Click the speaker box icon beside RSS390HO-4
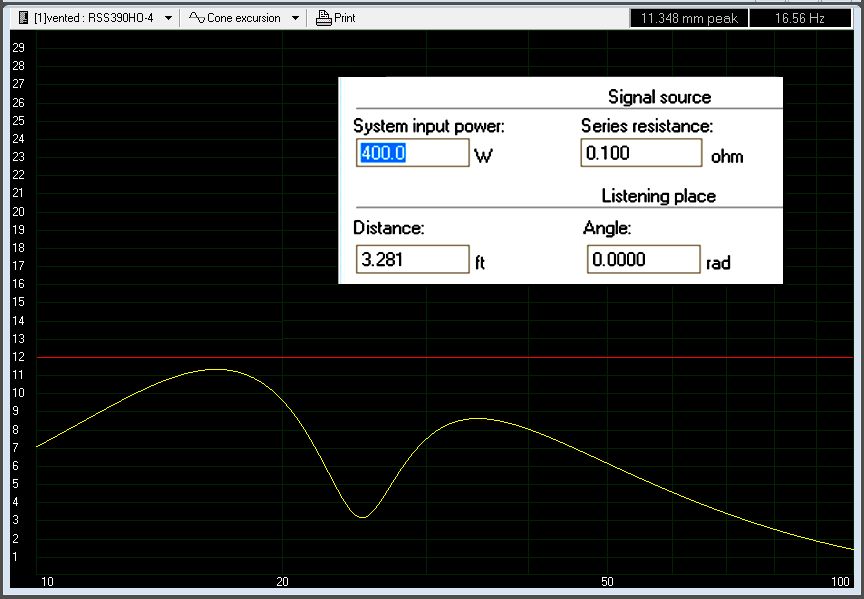 [x=23, y=18]
